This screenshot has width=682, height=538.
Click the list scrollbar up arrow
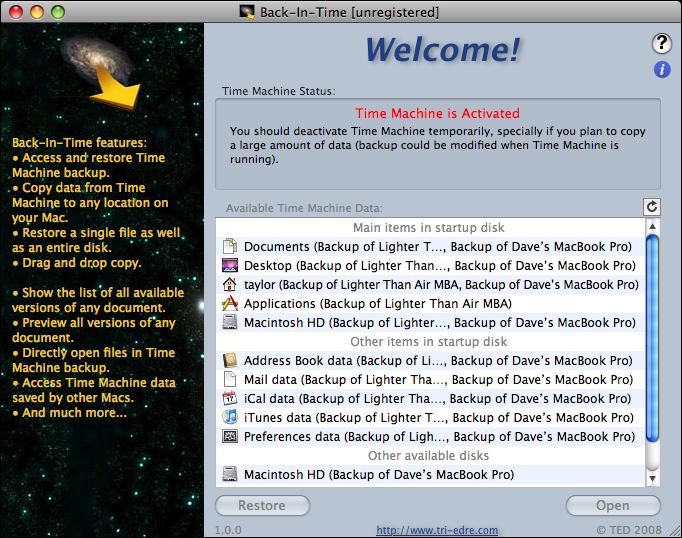tap(652, 226)
